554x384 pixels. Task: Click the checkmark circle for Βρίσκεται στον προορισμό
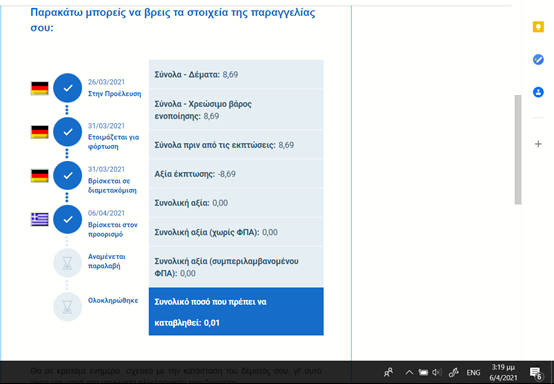[67, 219]
